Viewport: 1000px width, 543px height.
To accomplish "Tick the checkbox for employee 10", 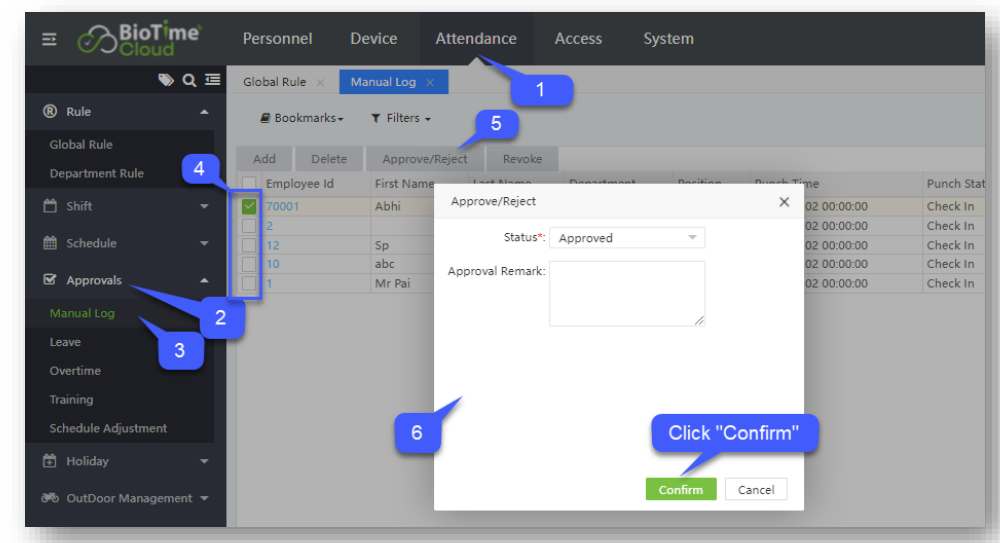I will click(x=249, y=264).
